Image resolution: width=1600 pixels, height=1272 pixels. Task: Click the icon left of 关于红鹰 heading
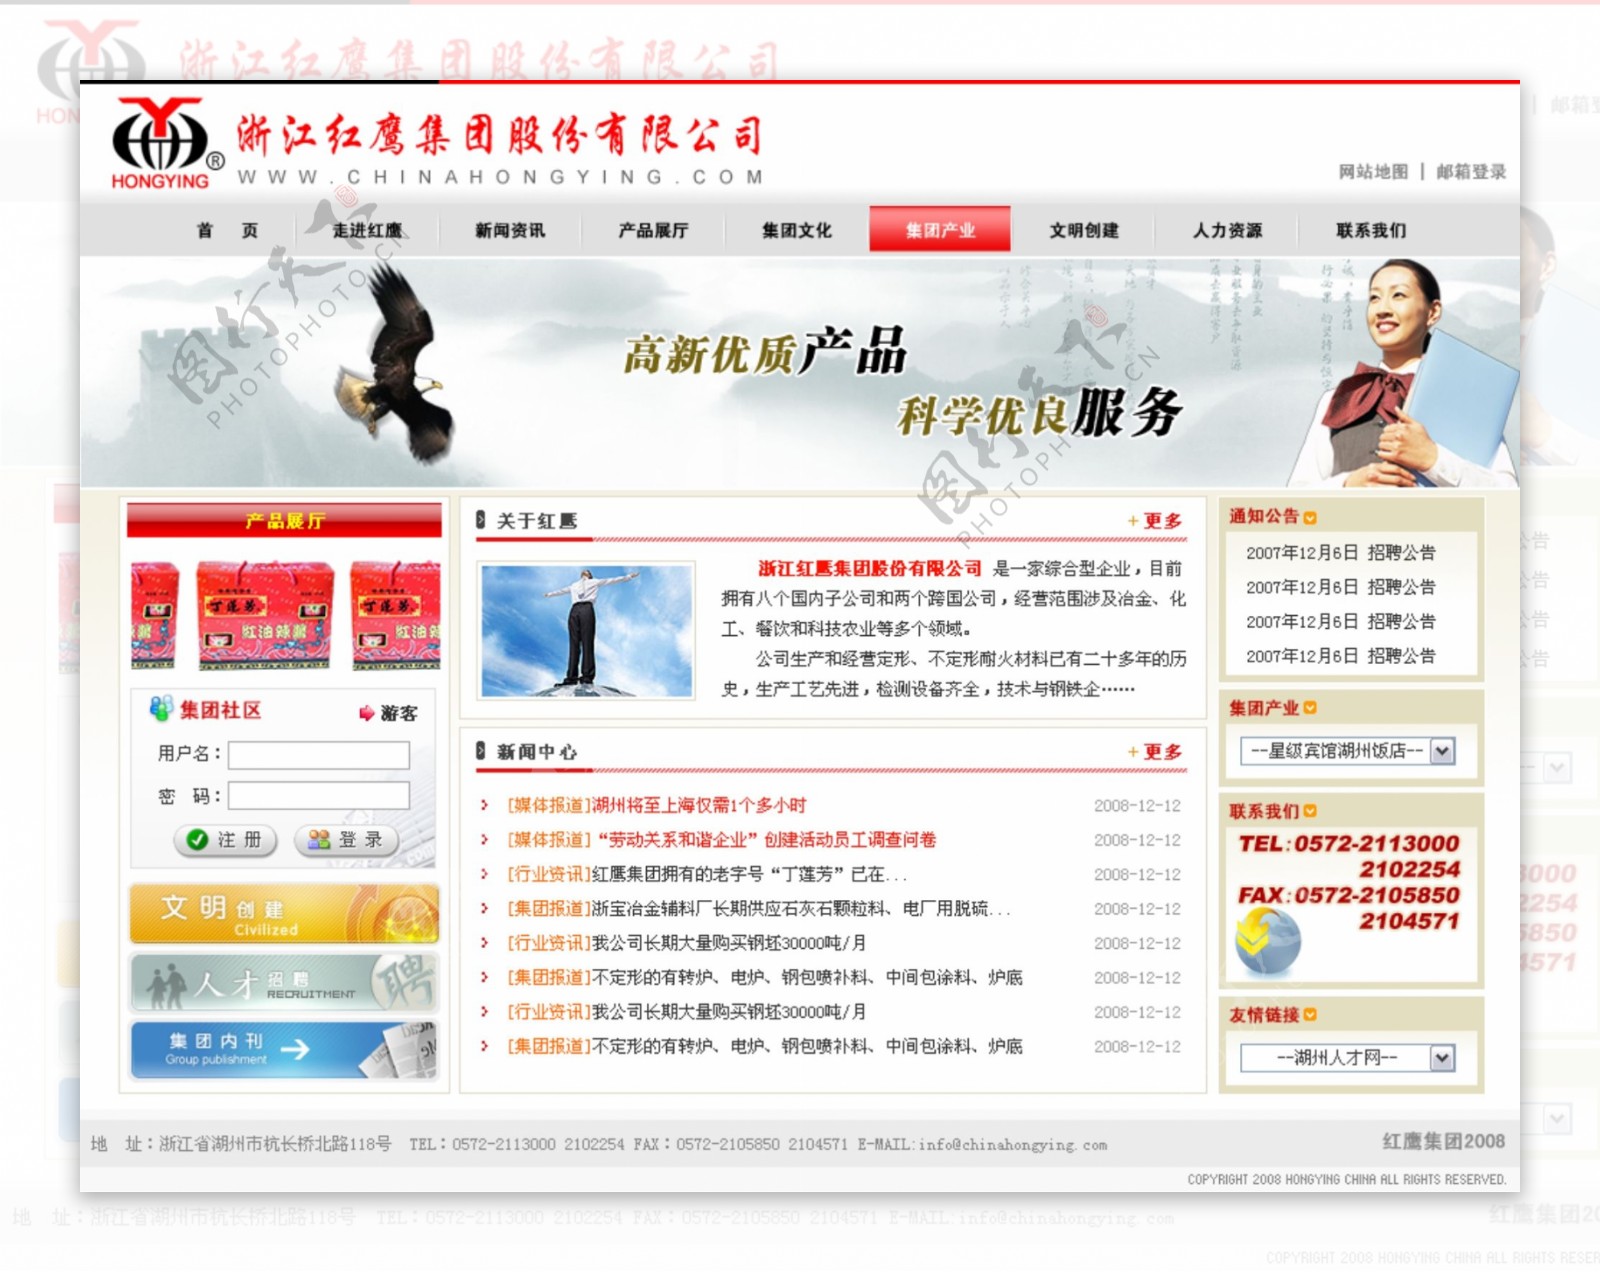click(x=481, y=520)
